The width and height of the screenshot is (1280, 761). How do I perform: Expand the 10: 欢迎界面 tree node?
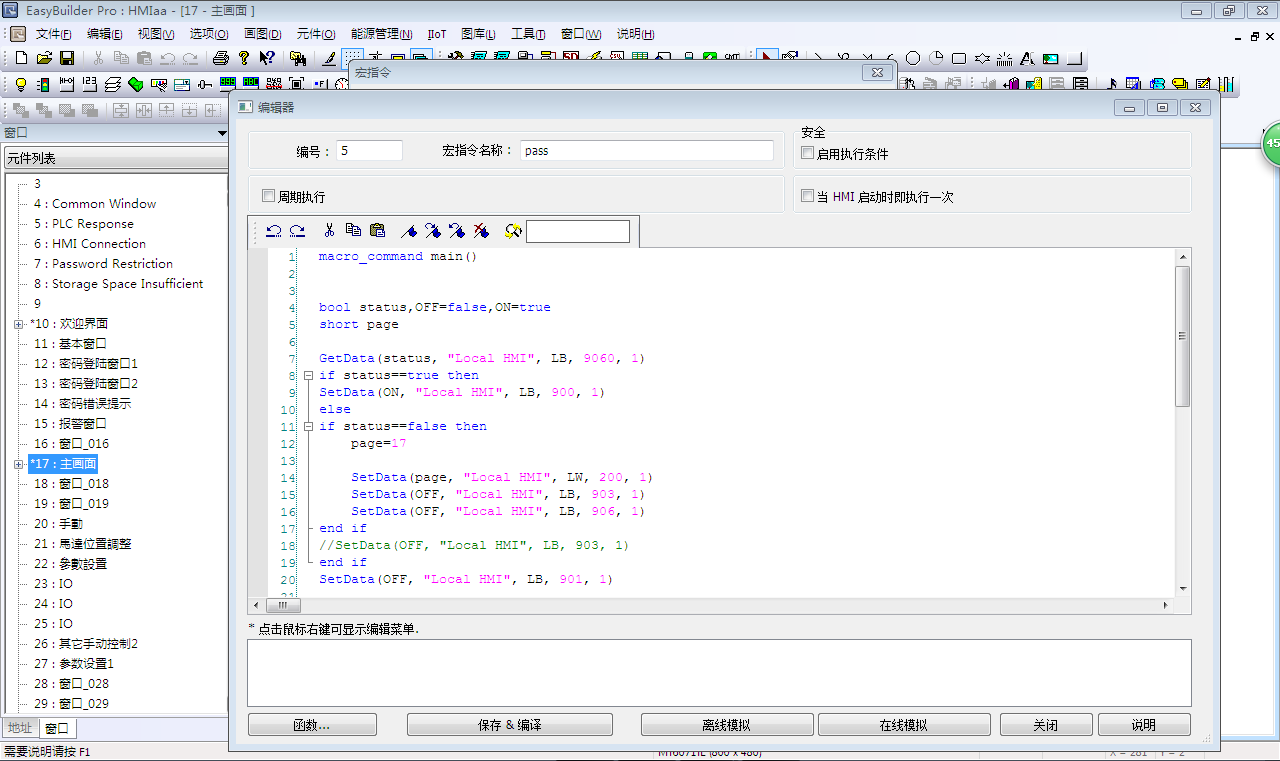tap(19, 324)
